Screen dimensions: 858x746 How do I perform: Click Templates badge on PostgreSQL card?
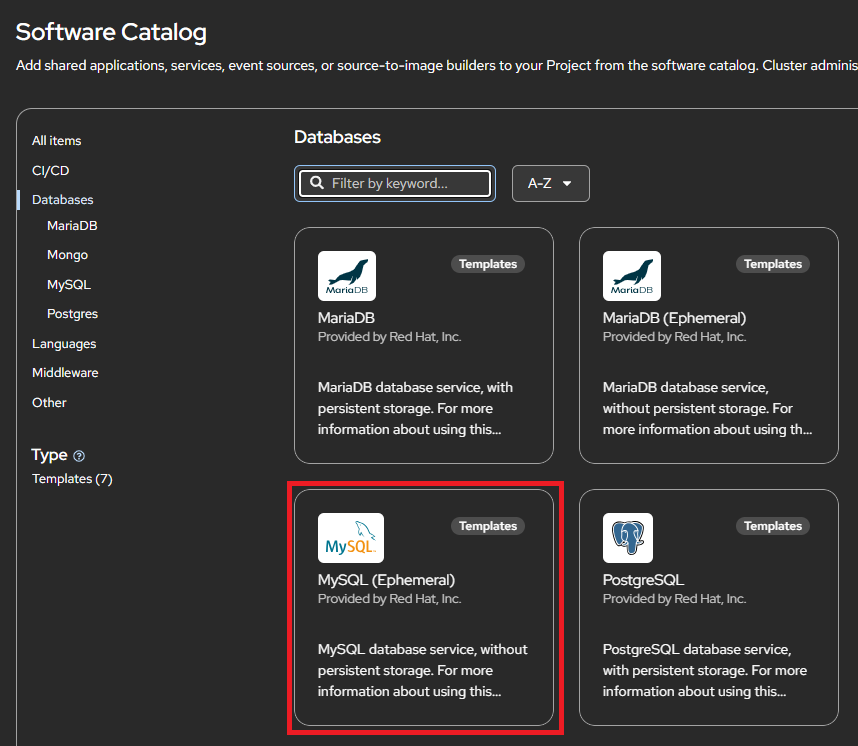pos(772,526)
